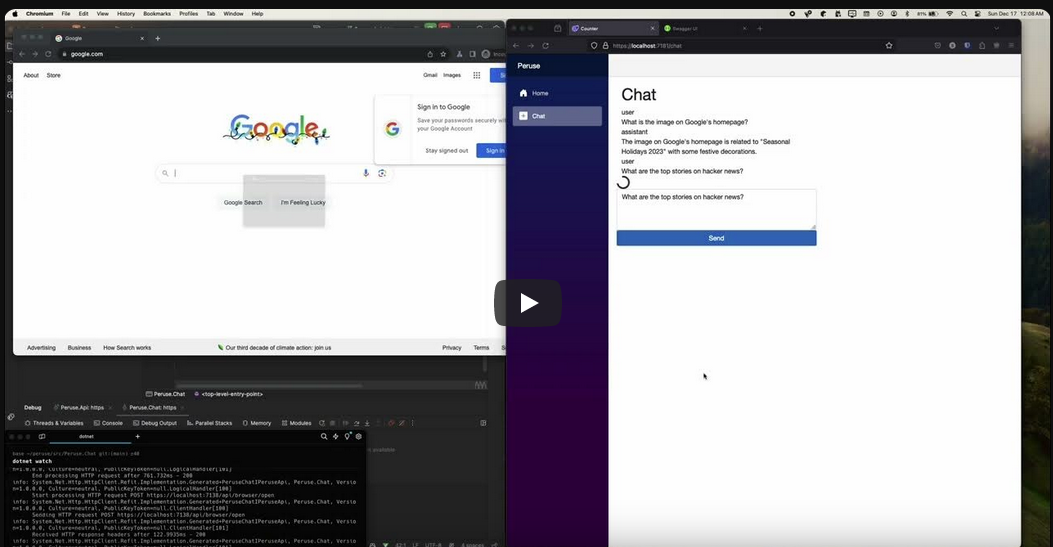1053x547 pixels.
Task: Open Threads & Variables debugger tab
Action: pyautogui.click(x=54, y=424)
